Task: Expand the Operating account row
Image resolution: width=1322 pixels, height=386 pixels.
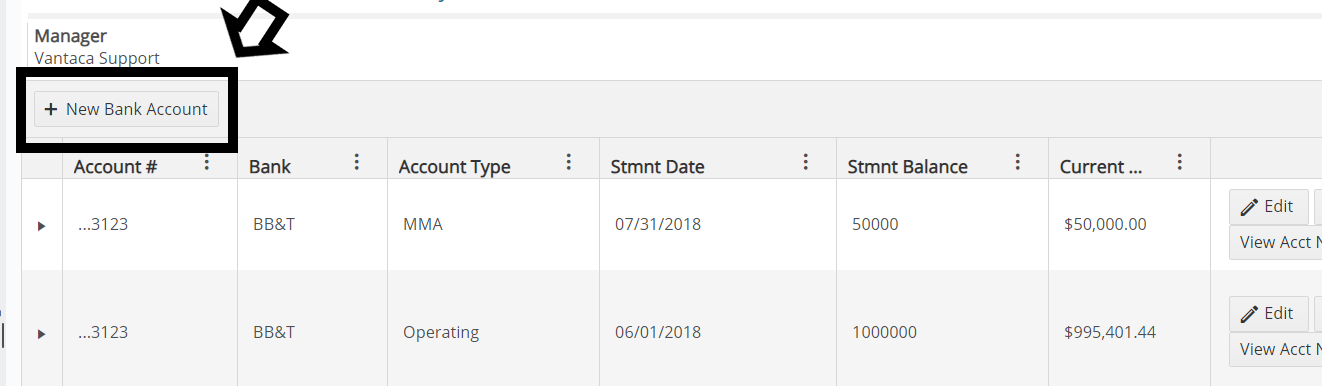Action: pyautogui.click(x=41, y=333)
